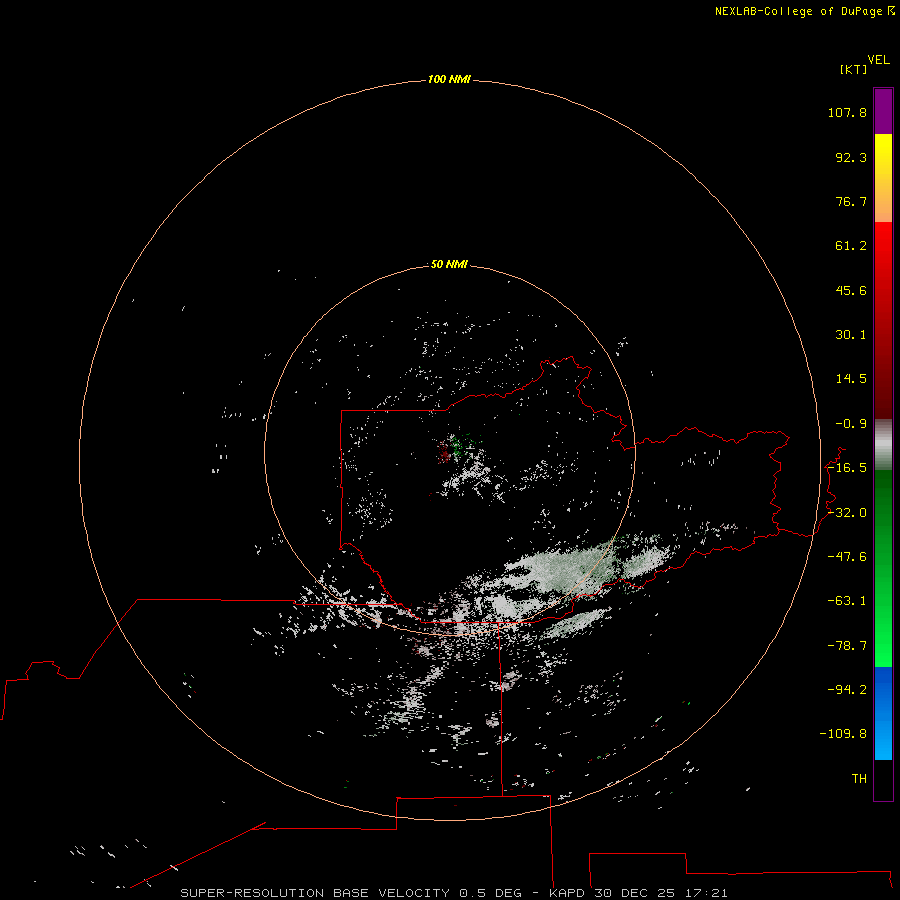Click the 45.6 legend value
Image resolution: width=900 pixels, height=900 pixels.
[851, 290]
